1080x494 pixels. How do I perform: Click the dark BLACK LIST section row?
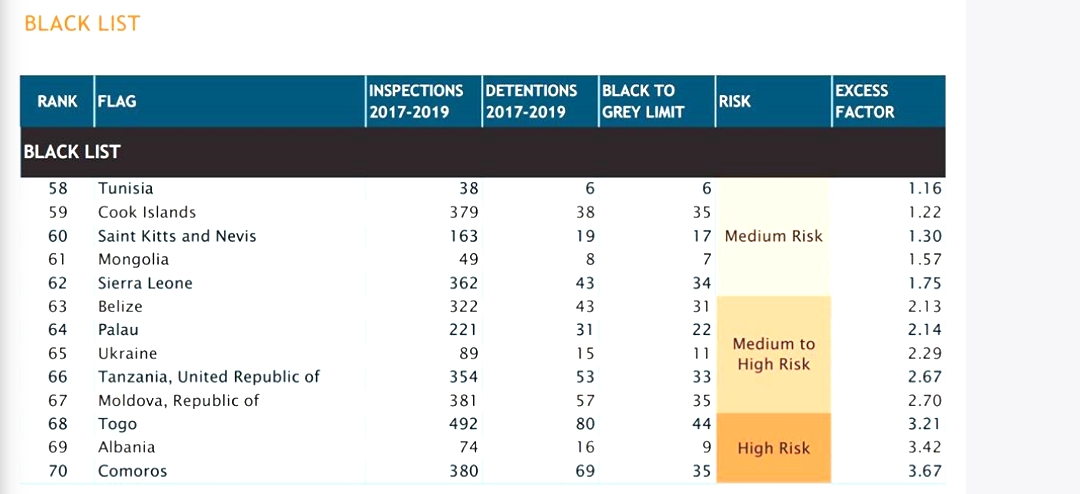point(482,152)
